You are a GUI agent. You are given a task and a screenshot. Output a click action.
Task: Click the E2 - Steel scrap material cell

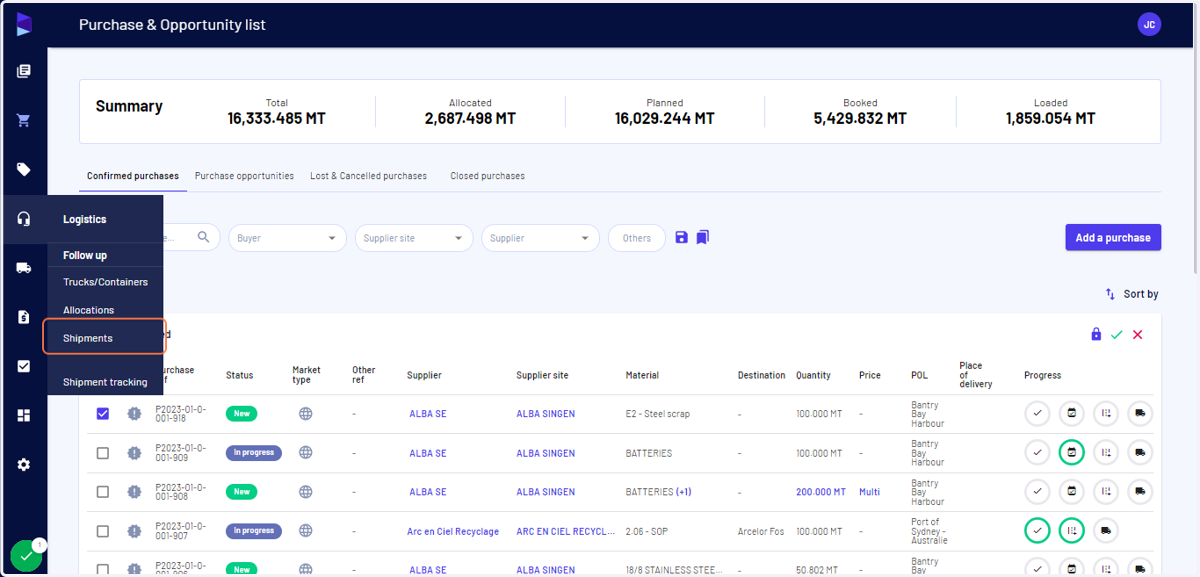click(657, 413)
